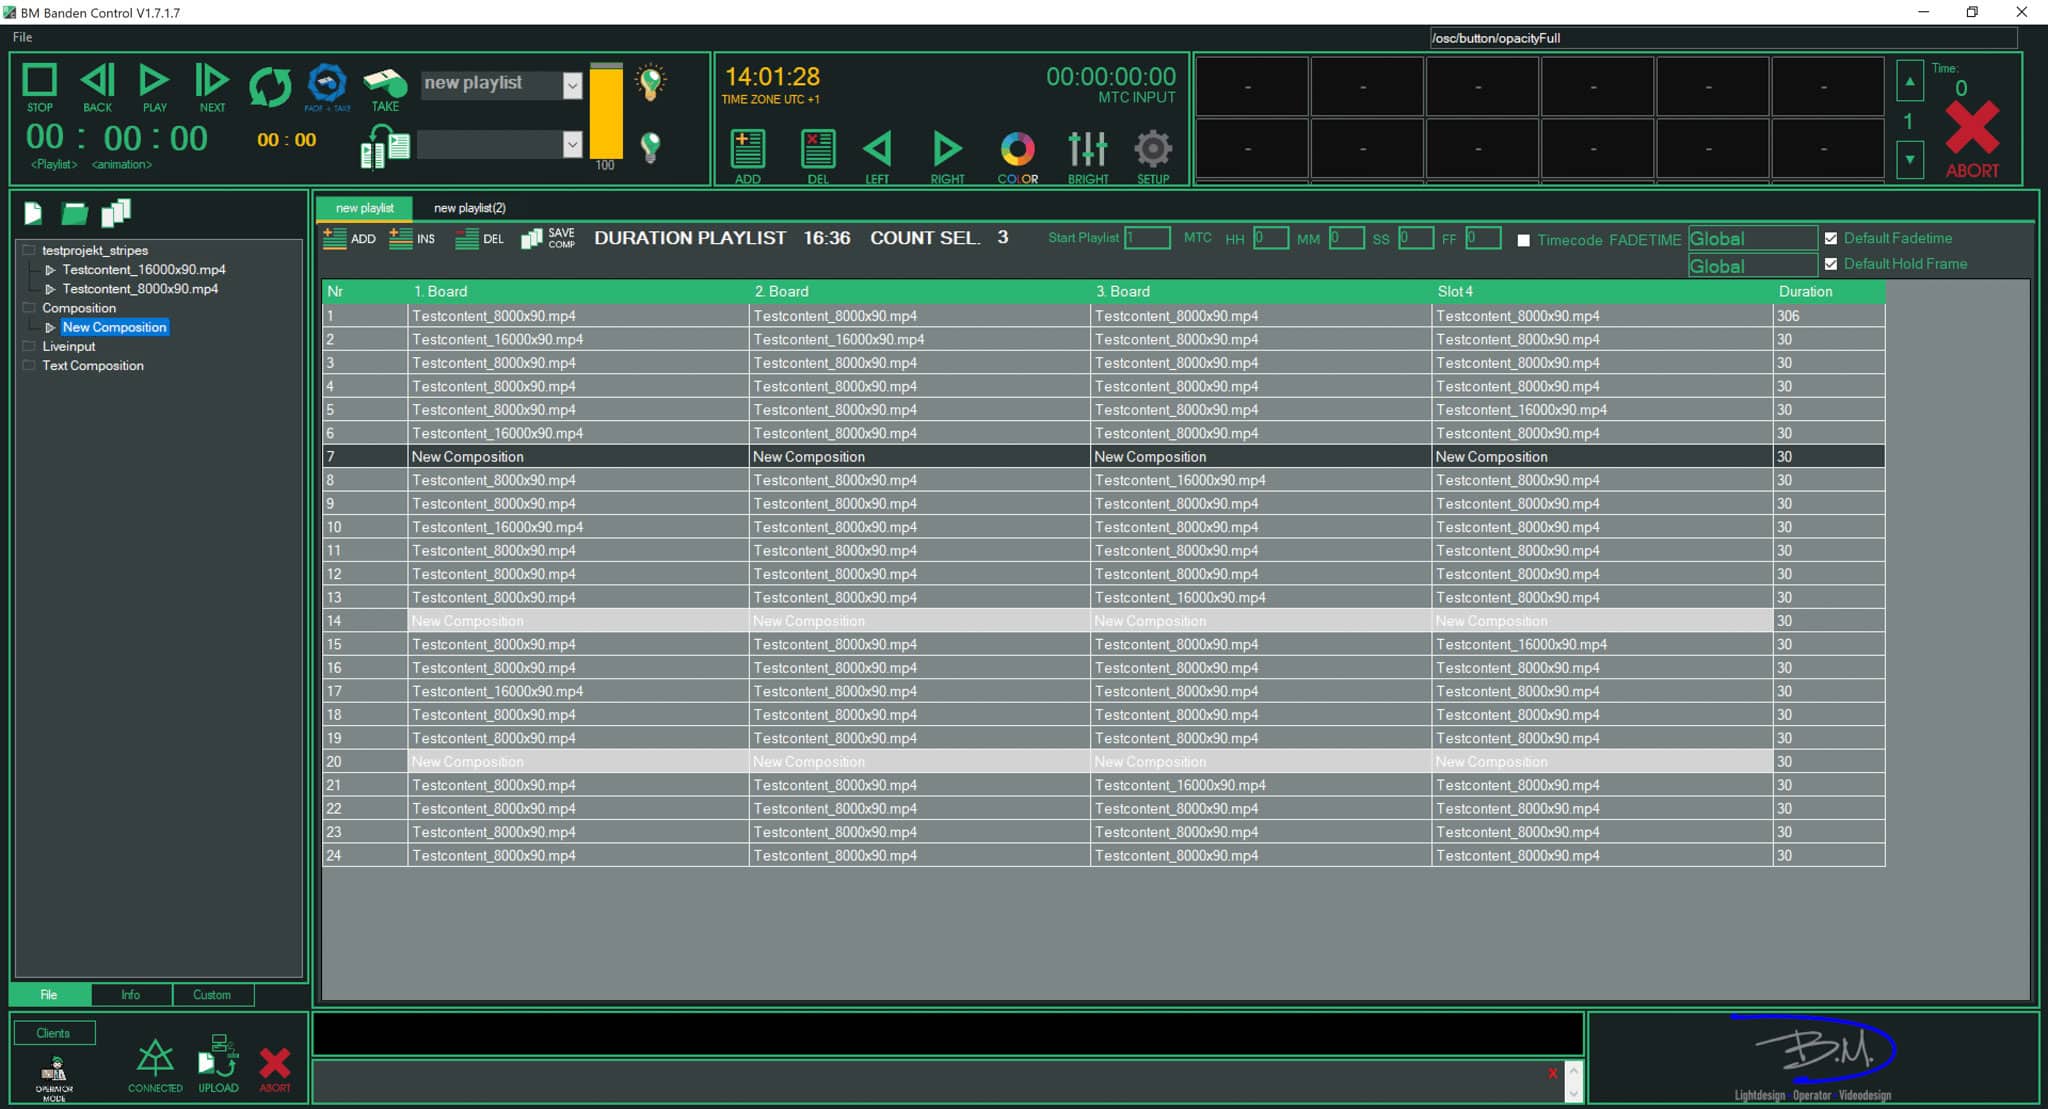Enable the Timecode checkbox
2048x1109 pixels.
(1523, 240)
